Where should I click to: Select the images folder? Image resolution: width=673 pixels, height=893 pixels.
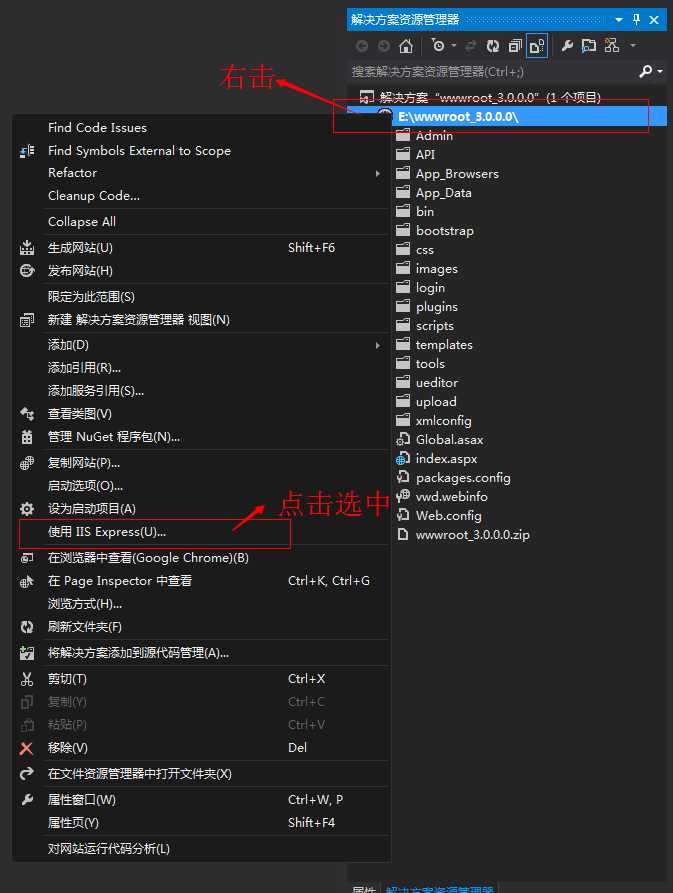pyautogui.click(x=437, y=268)
